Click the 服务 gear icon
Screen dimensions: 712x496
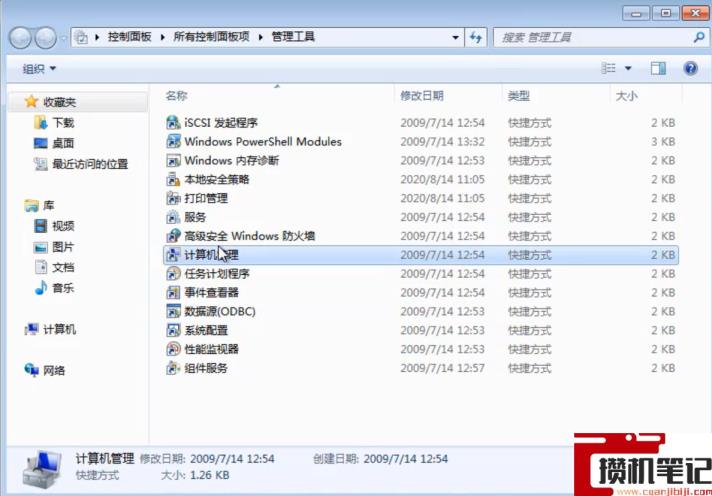173,217
